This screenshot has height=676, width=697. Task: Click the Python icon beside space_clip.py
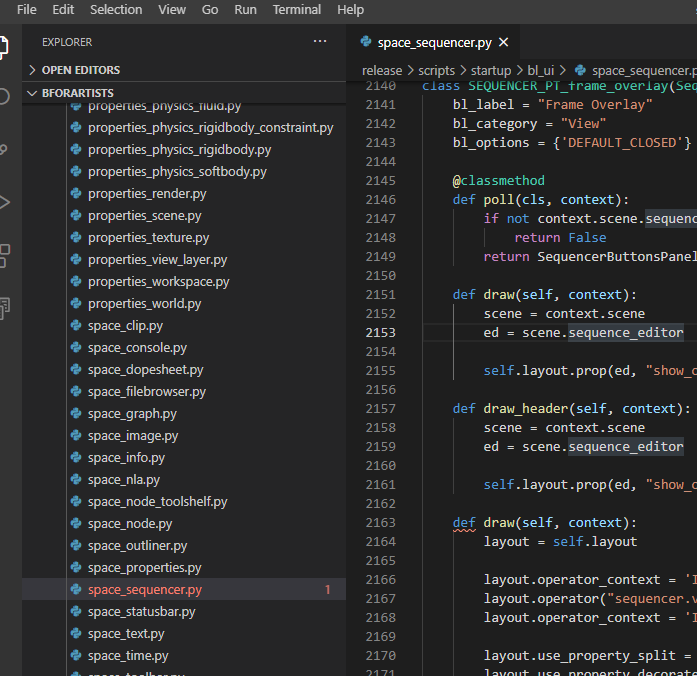coord(76,325)
